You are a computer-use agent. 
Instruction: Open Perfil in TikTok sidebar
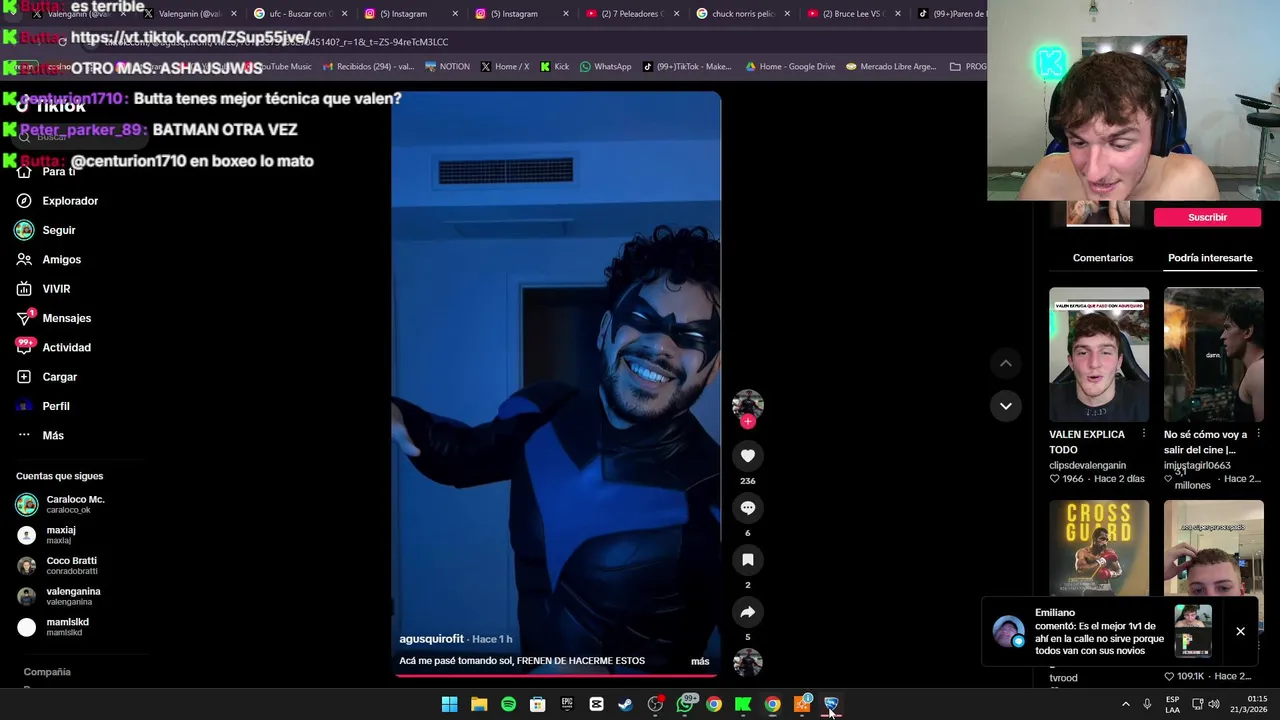43,406
